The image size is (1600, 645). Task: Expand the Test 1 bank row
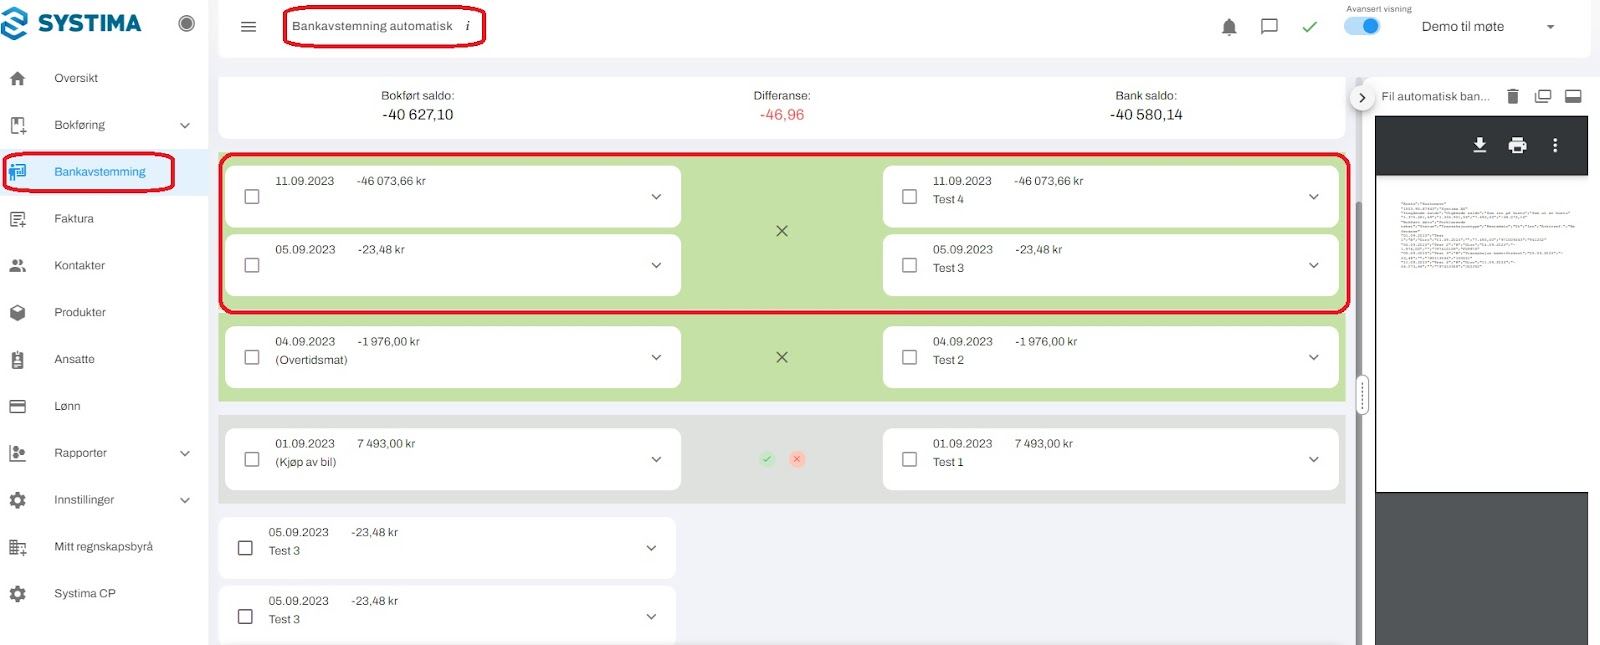[1313, 459]
